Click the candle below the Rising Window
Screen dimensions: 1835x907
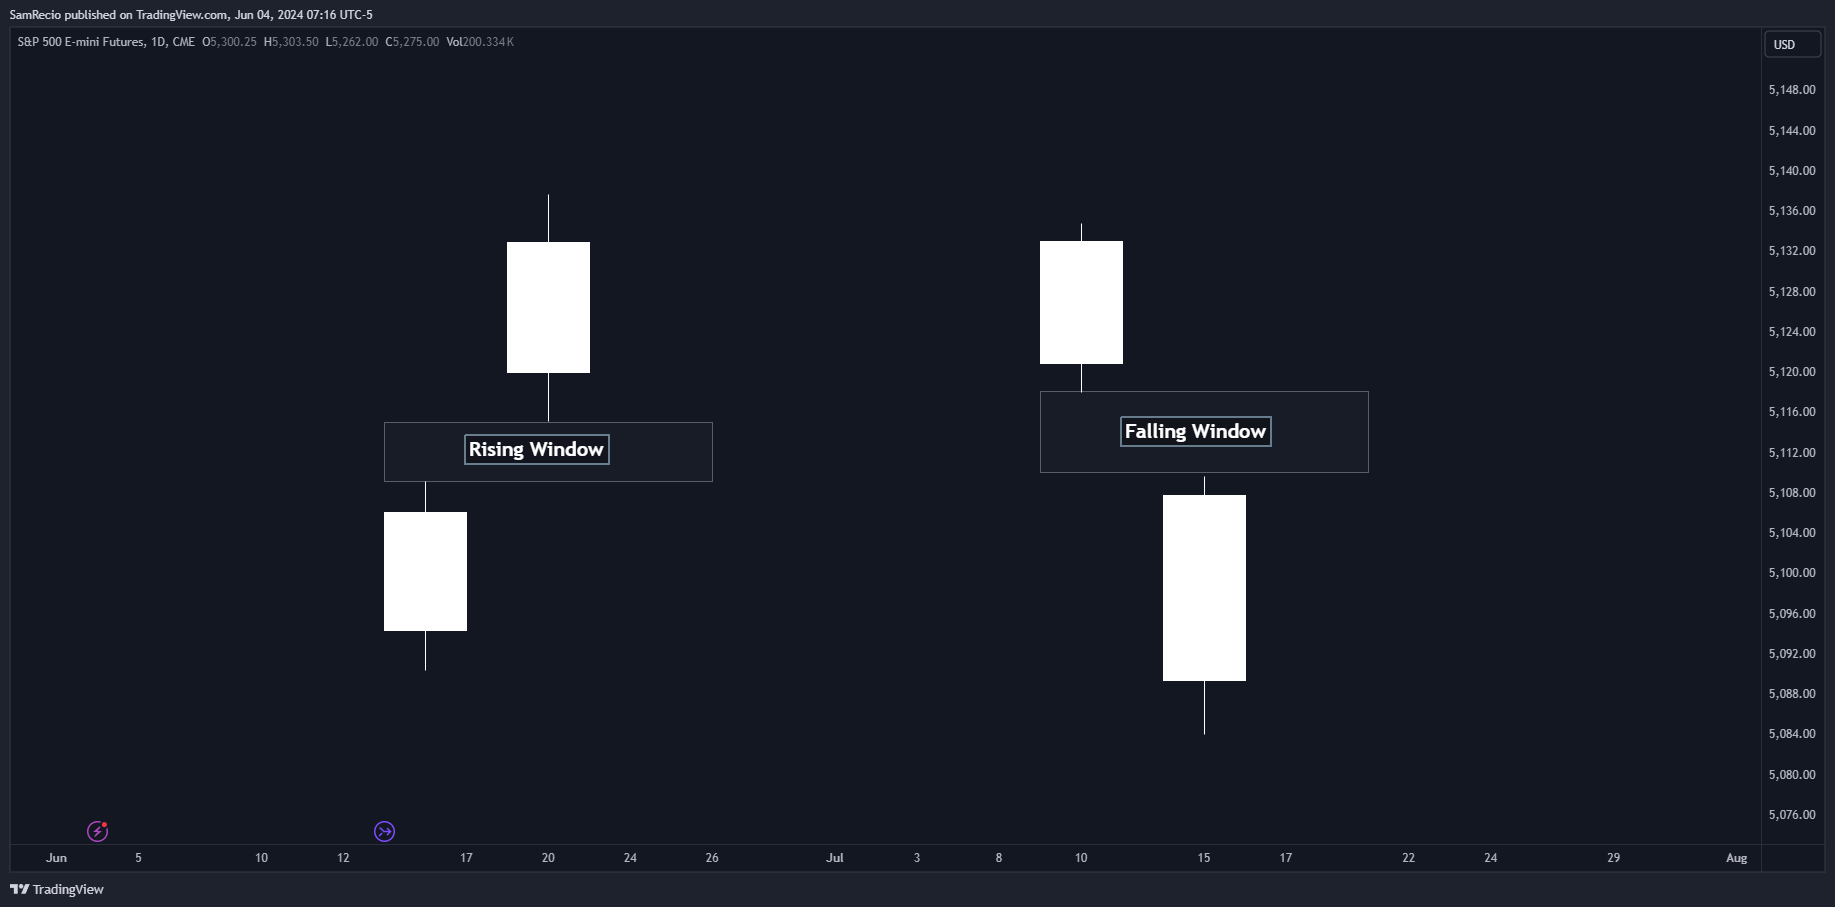pos(425,571)
